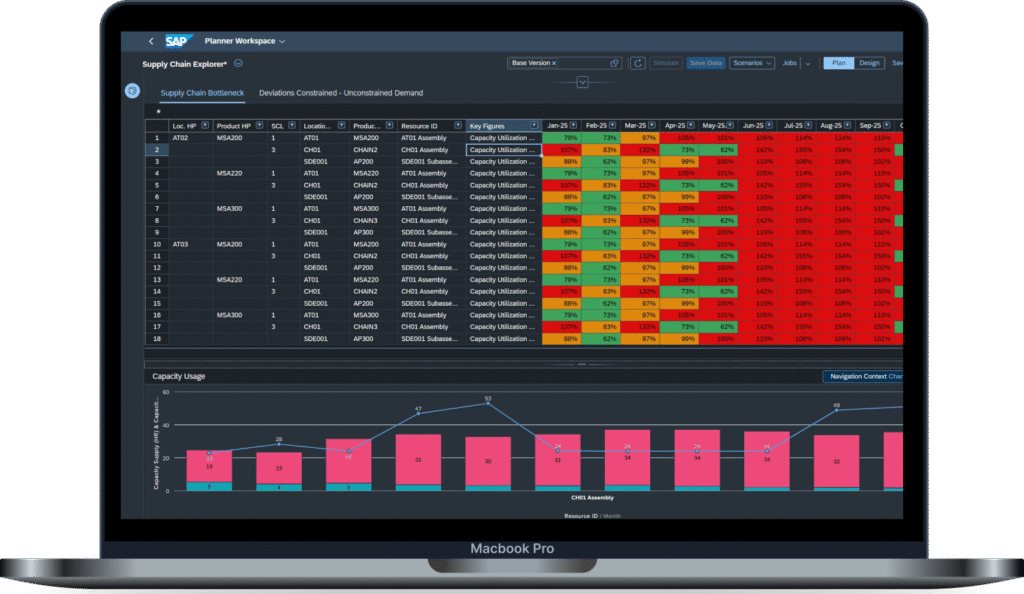Open Jul-25 column filter
This screenshot has height=594, width=1024.
[808, 125]
